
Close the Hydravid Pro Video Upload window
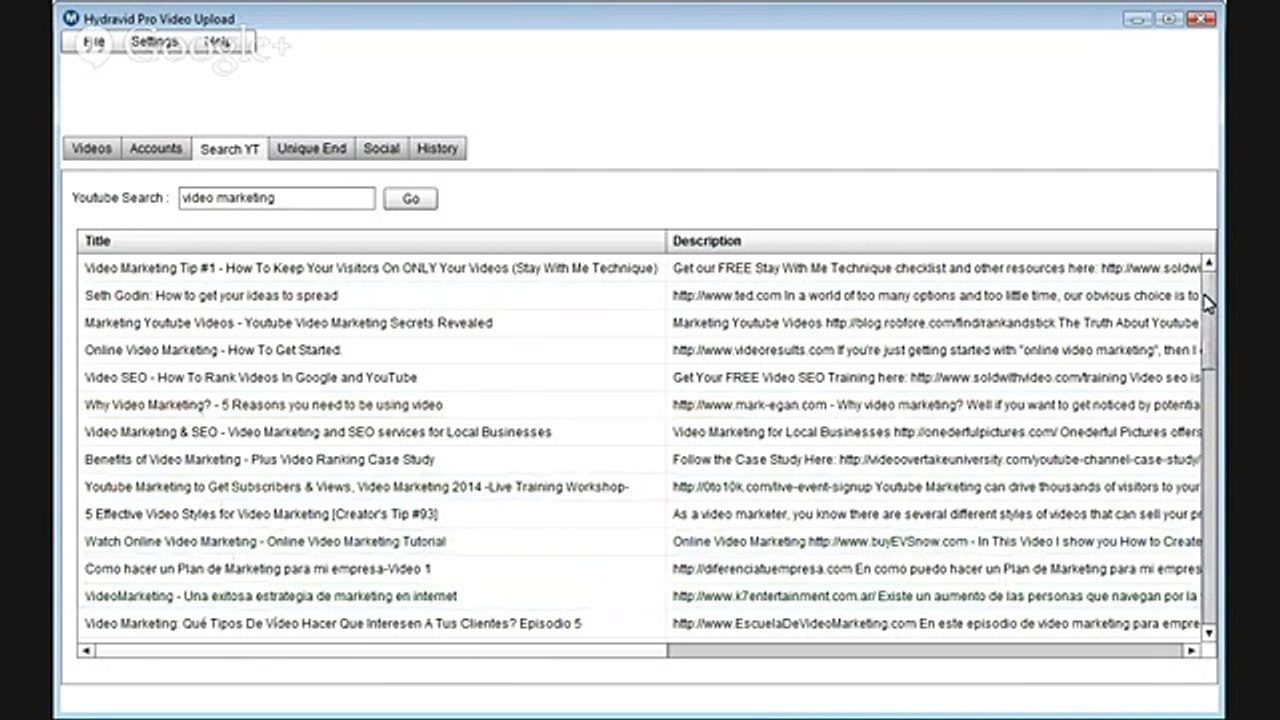[x=1200, y=18]
